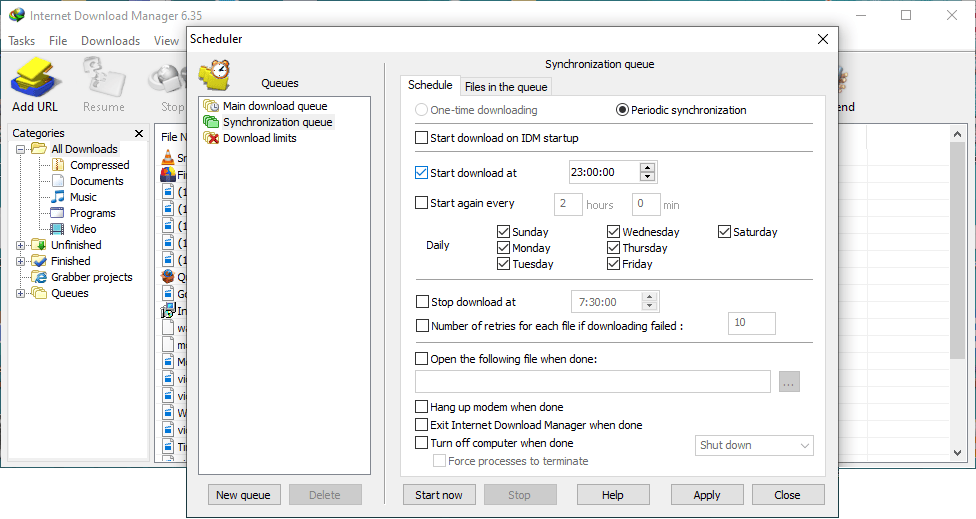Select the Video category icon
Image resolution: width=976 pixels, height=519 pixels.
[x=58, y=229]
